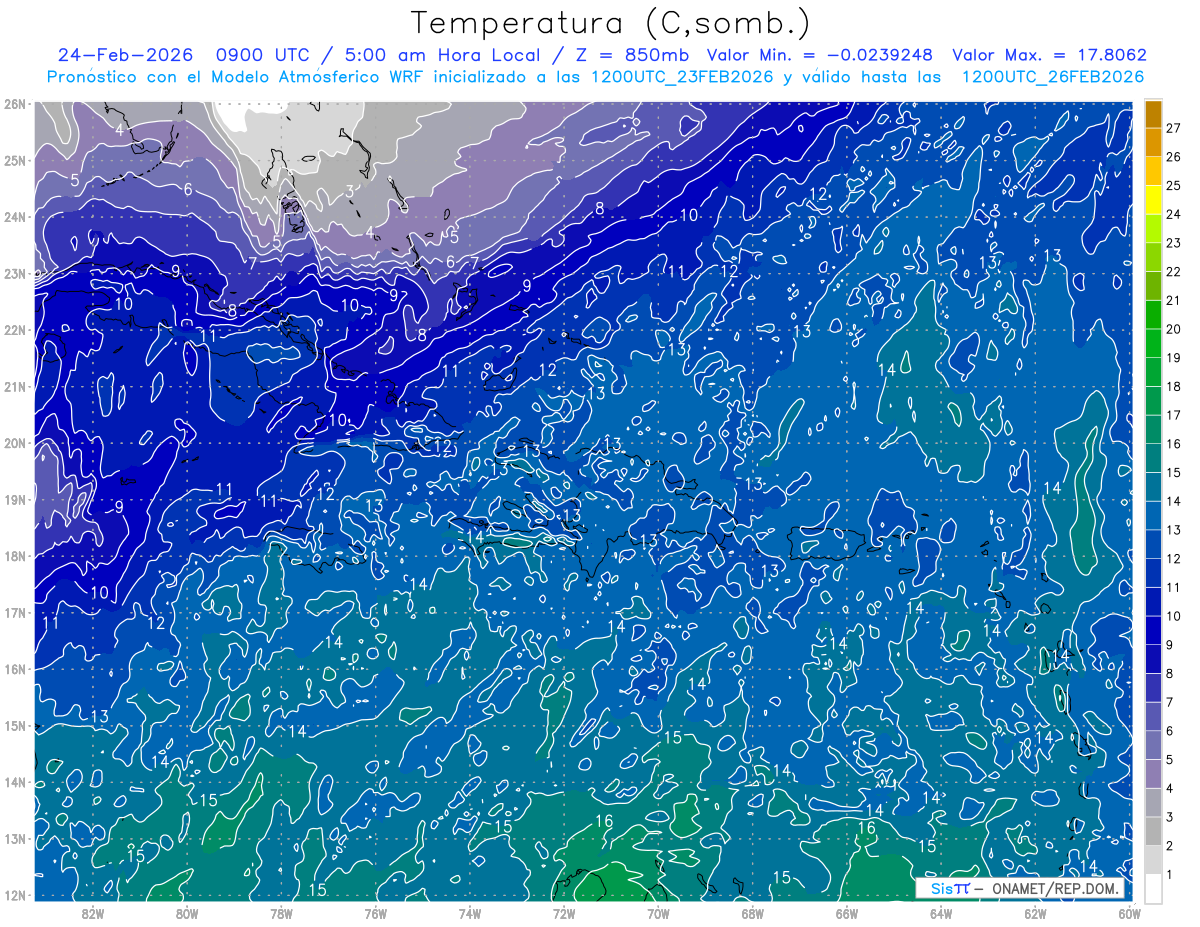Click the '74W' longitude axis label
Image resolution: width=1200 pixels, height=927 pixels.
pyautogui.click(x=470, y=913)
